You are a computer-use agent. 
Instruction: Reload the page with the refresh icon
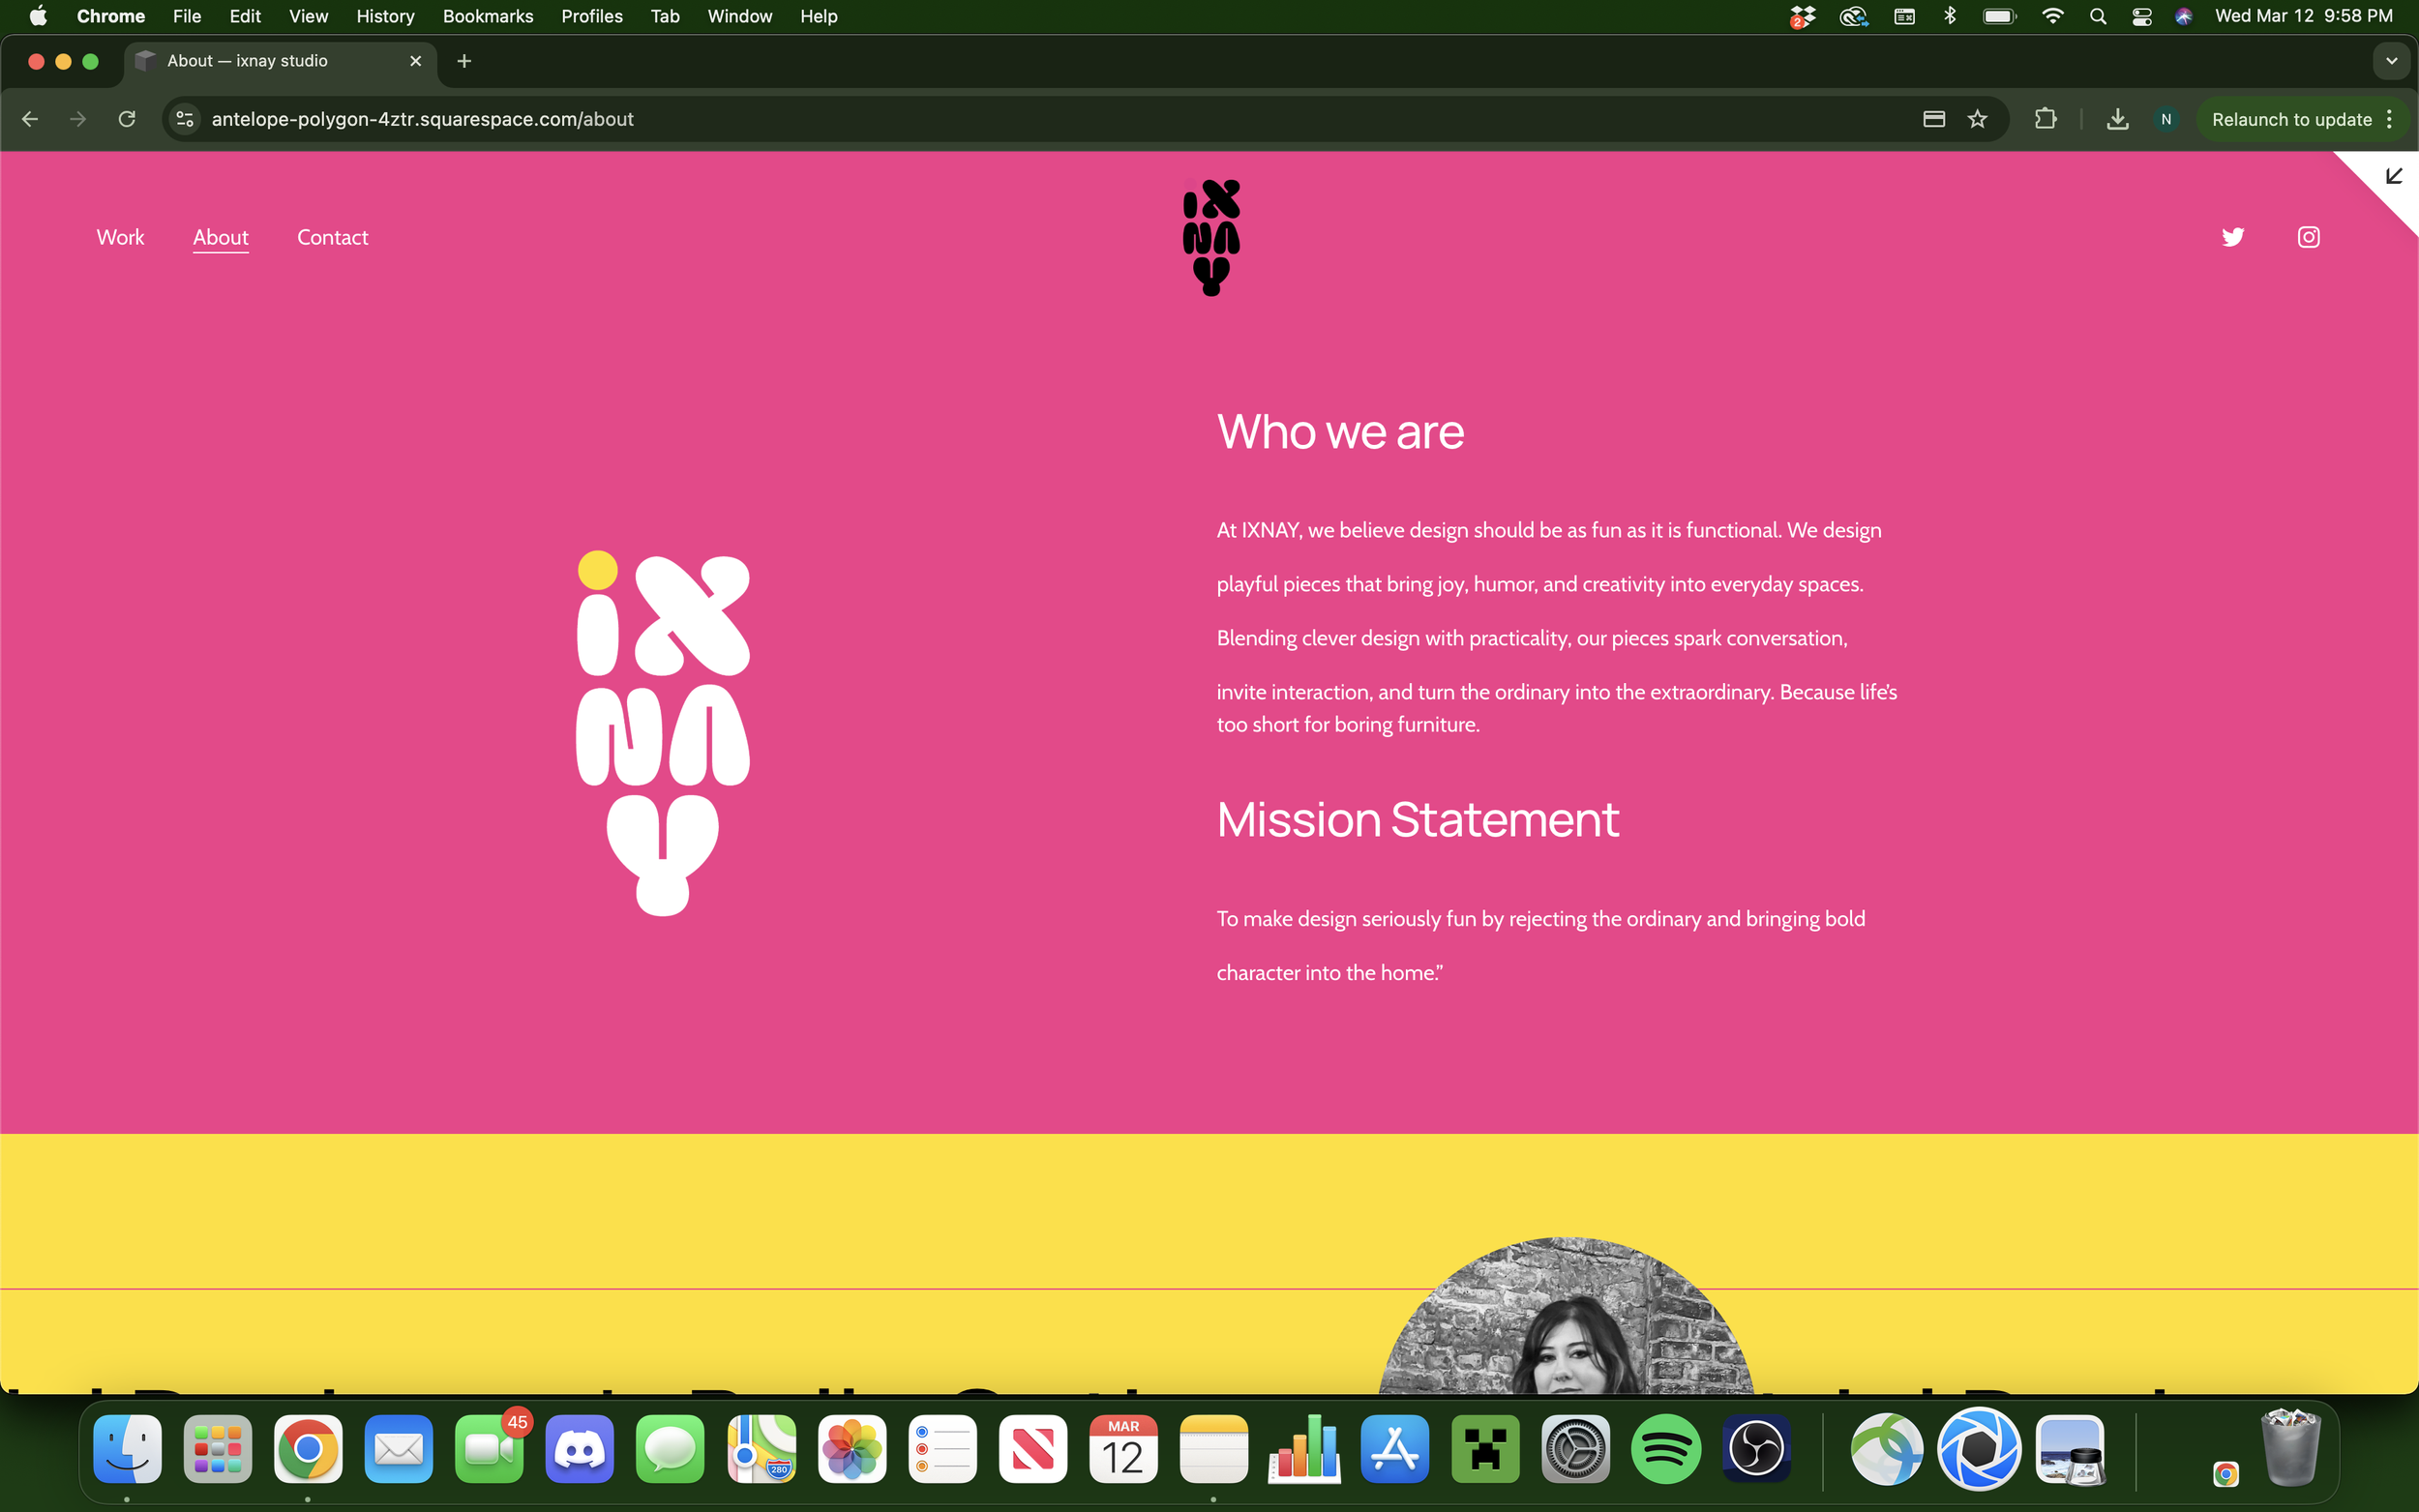[x=127, y=119]
